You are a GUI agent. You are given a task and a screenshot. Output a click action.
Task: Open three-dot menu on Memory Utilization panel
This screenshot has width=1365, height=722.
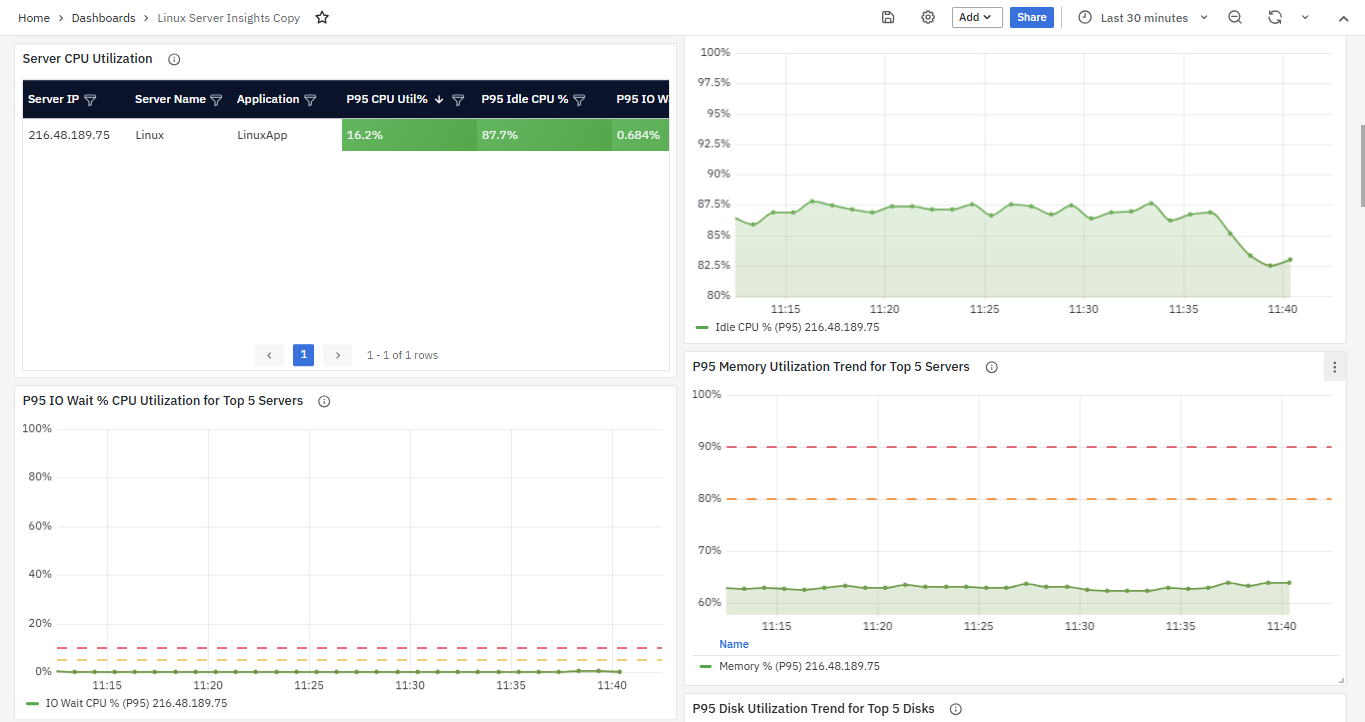coord(1334,368)
